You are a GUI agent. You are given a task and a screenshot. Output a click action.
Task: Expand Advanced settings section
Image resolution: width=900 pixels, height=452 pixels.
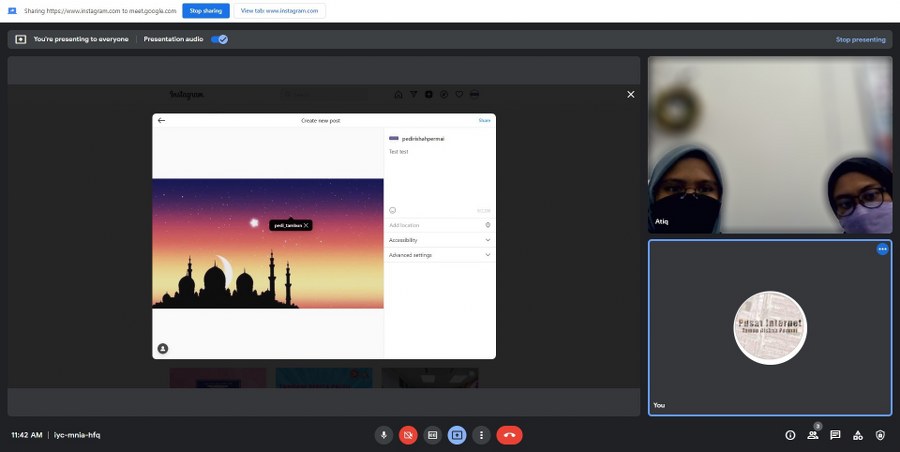pos(440,255)
